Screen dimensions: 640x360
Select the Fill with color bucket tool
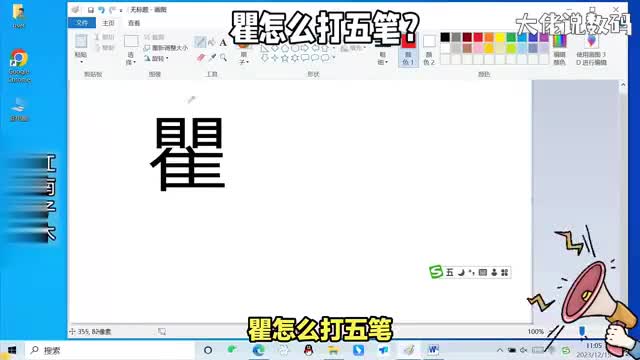[x=211, y=42]
